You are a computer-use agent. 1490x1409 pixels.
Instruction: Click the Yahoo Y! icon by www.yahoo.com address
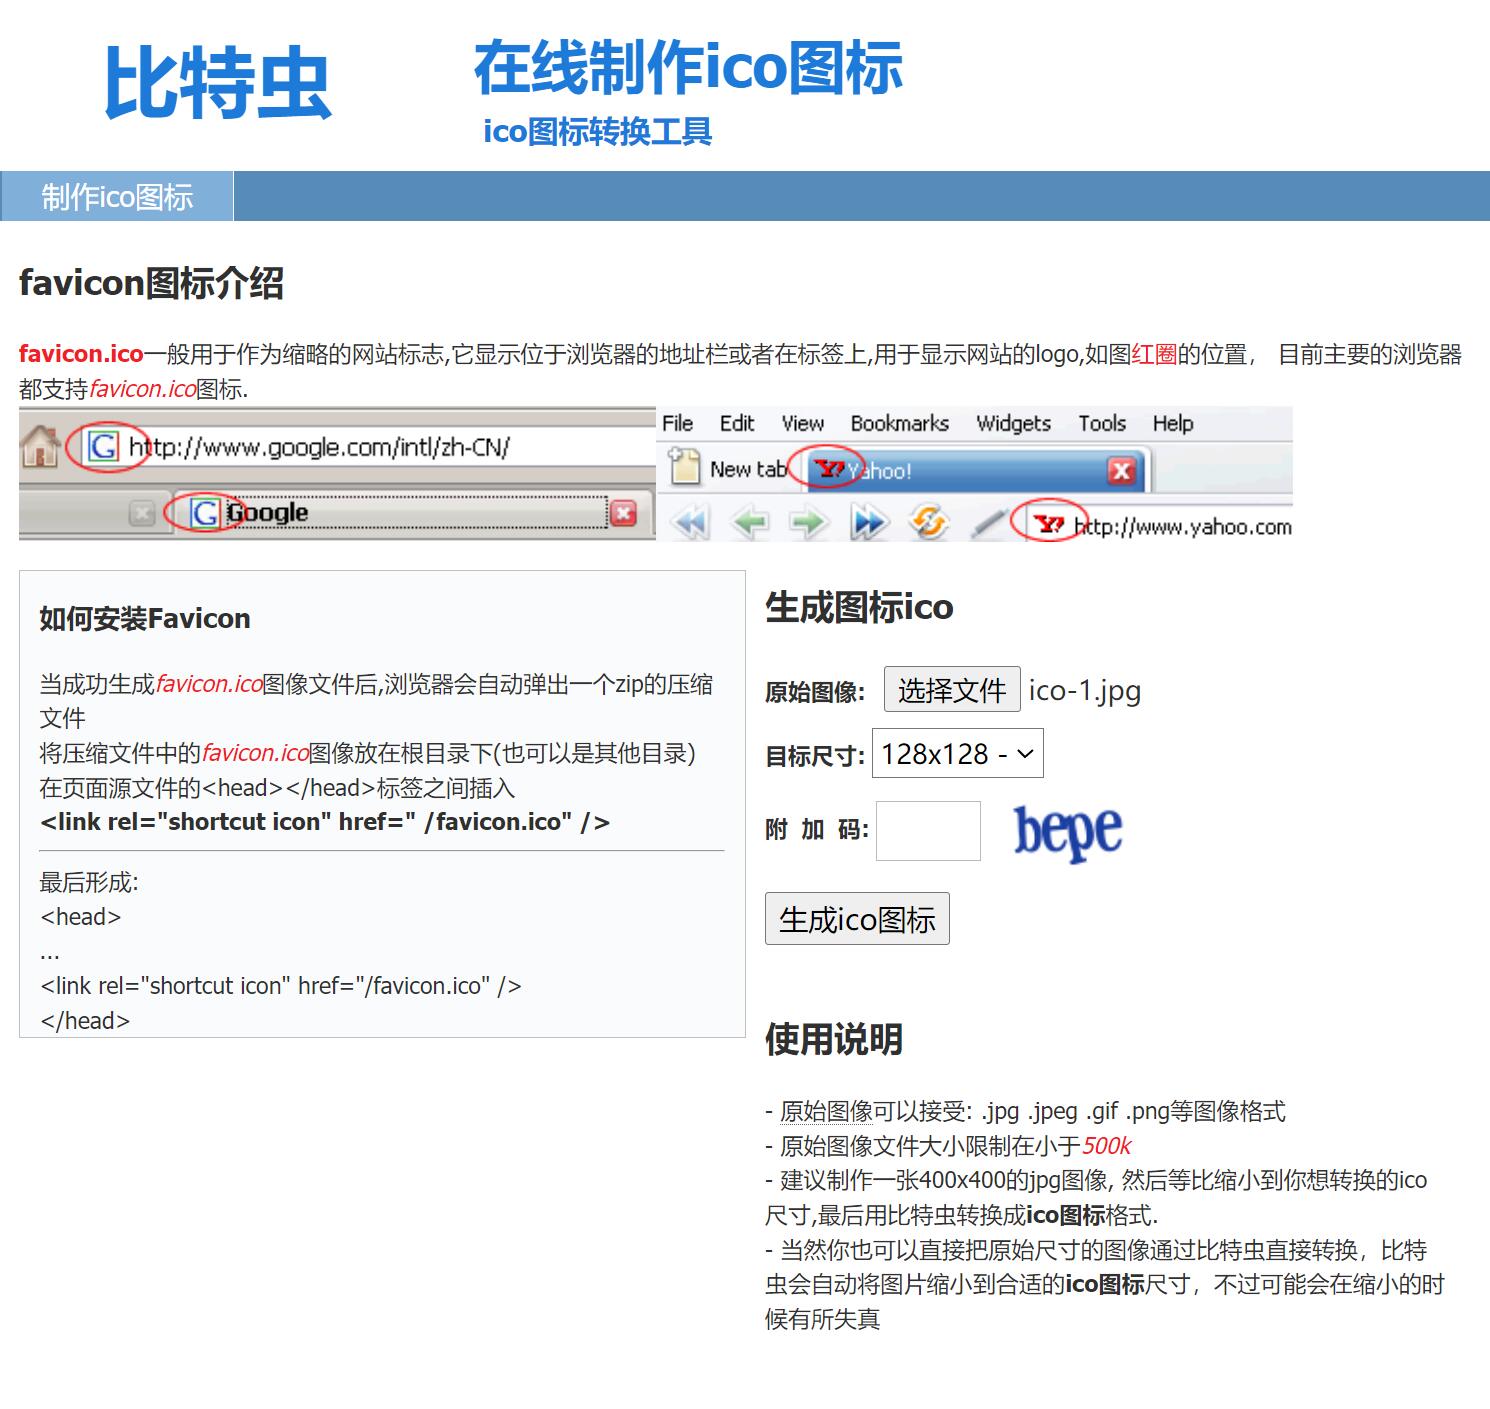point(1048,524)
